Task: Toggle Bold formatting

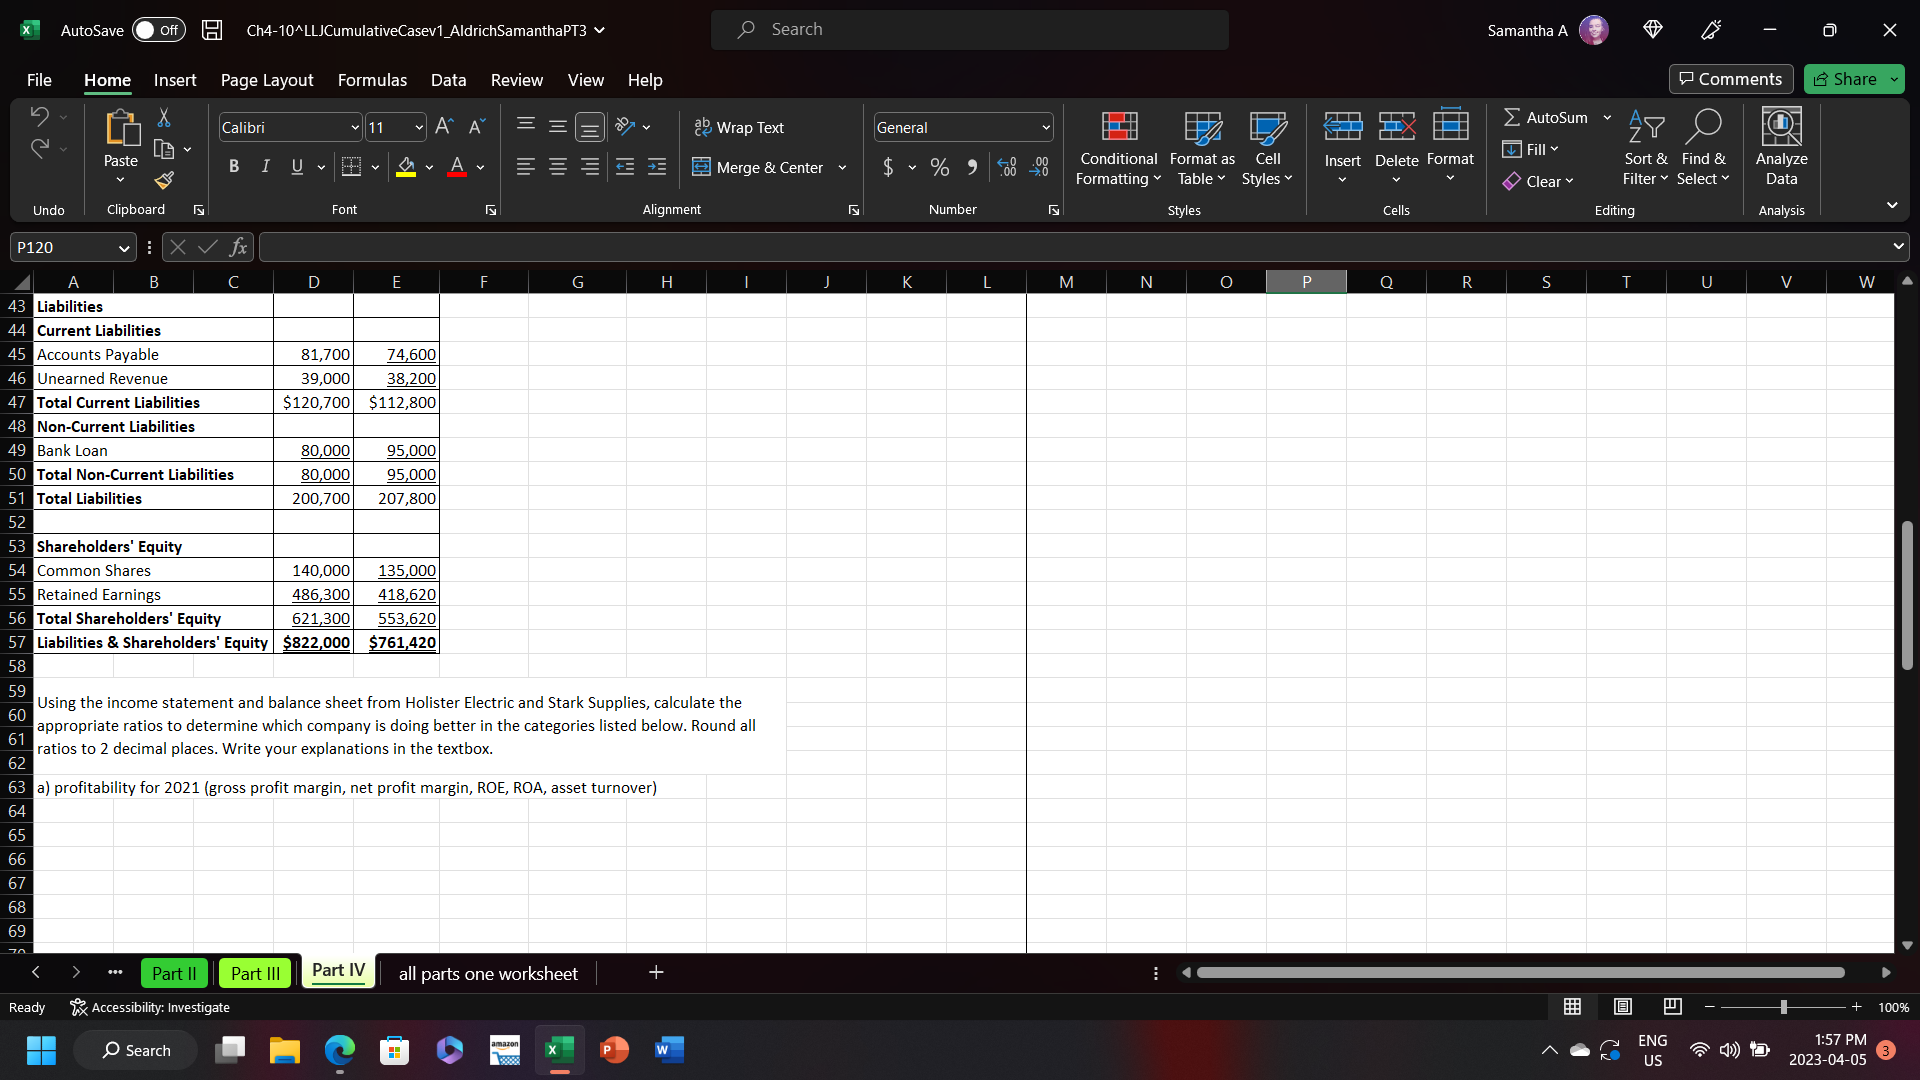Action: pos(233,167)
